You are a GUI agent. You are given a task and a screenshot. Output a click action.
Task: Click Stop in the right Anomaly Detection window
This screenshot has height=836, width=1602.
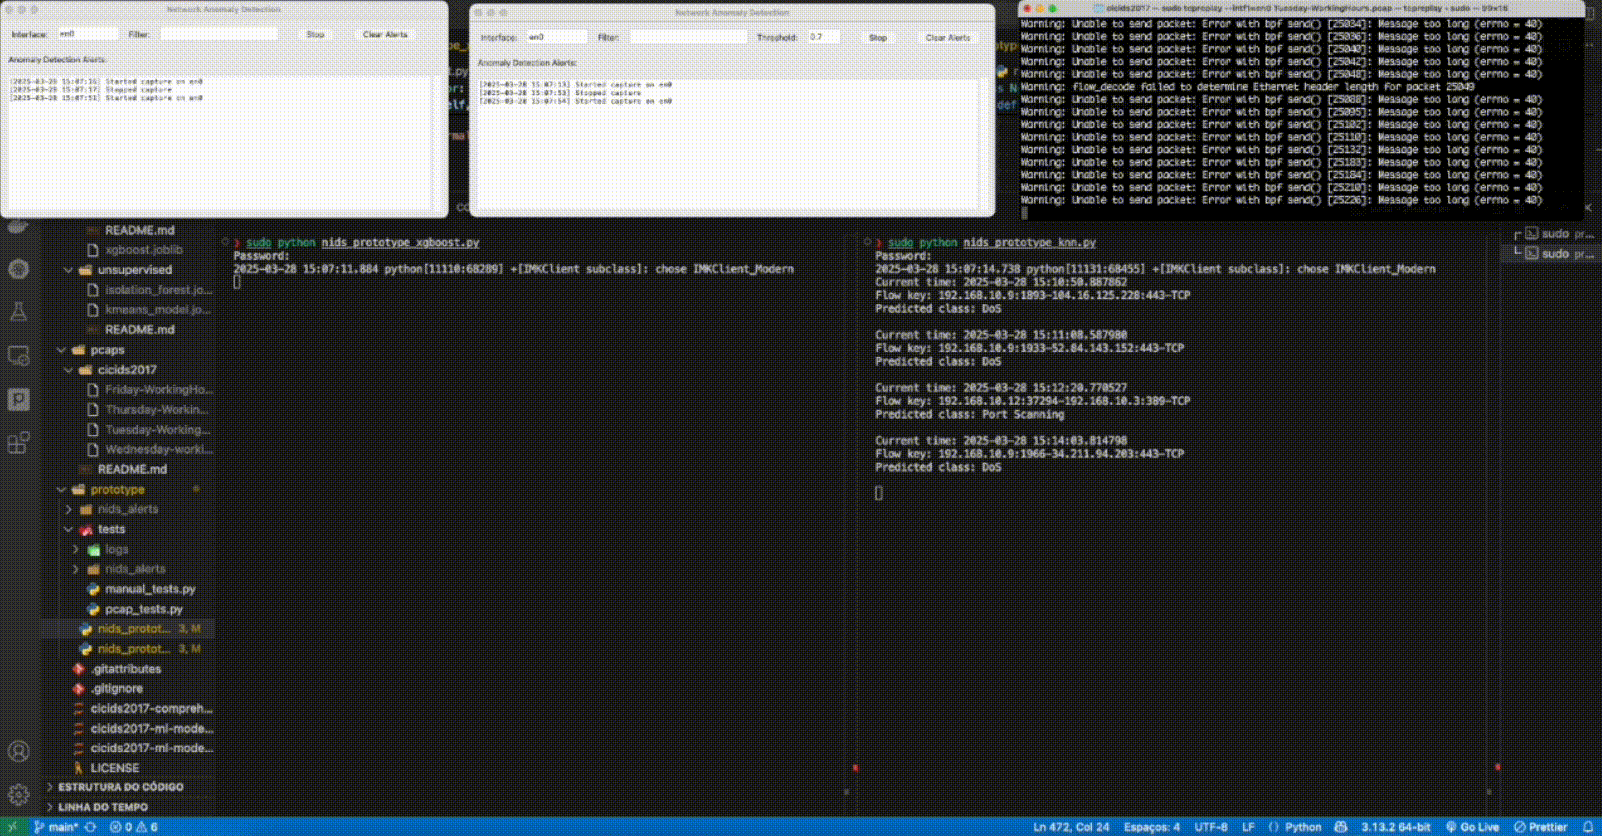coord(877,38)
